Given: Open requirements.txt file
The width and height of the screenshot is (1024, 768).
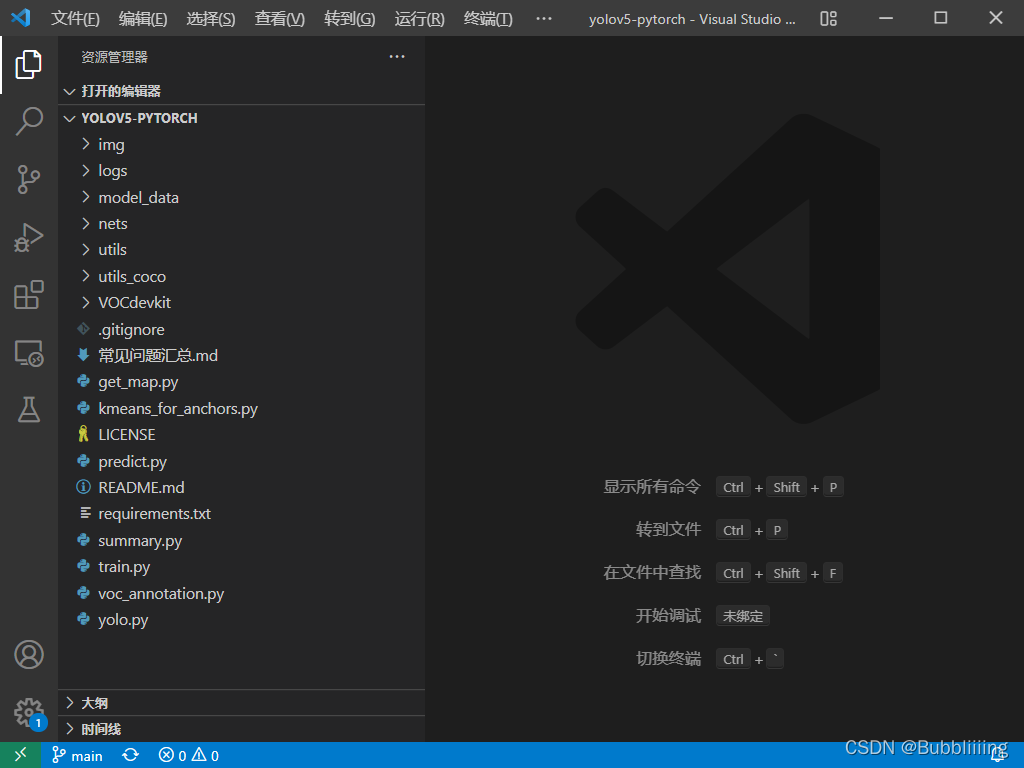Looking at the screenshot, I should 242,514.
